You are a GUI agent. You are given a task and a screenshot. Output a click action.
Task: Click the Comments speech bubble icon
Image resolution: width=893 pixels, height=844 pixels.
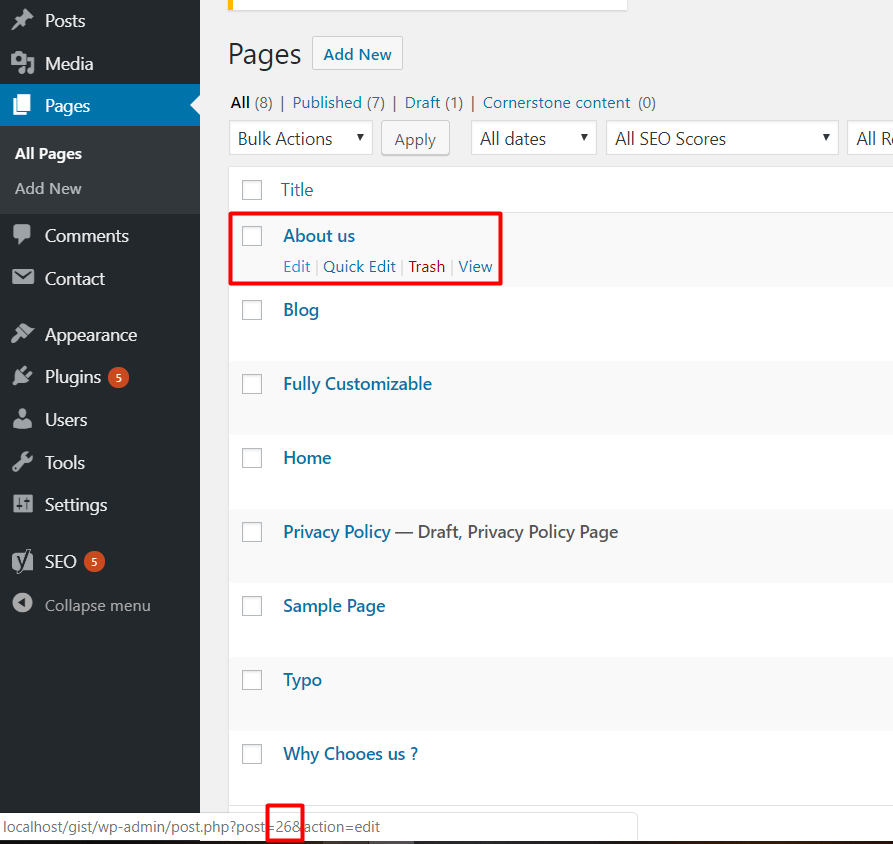[22, 235]
